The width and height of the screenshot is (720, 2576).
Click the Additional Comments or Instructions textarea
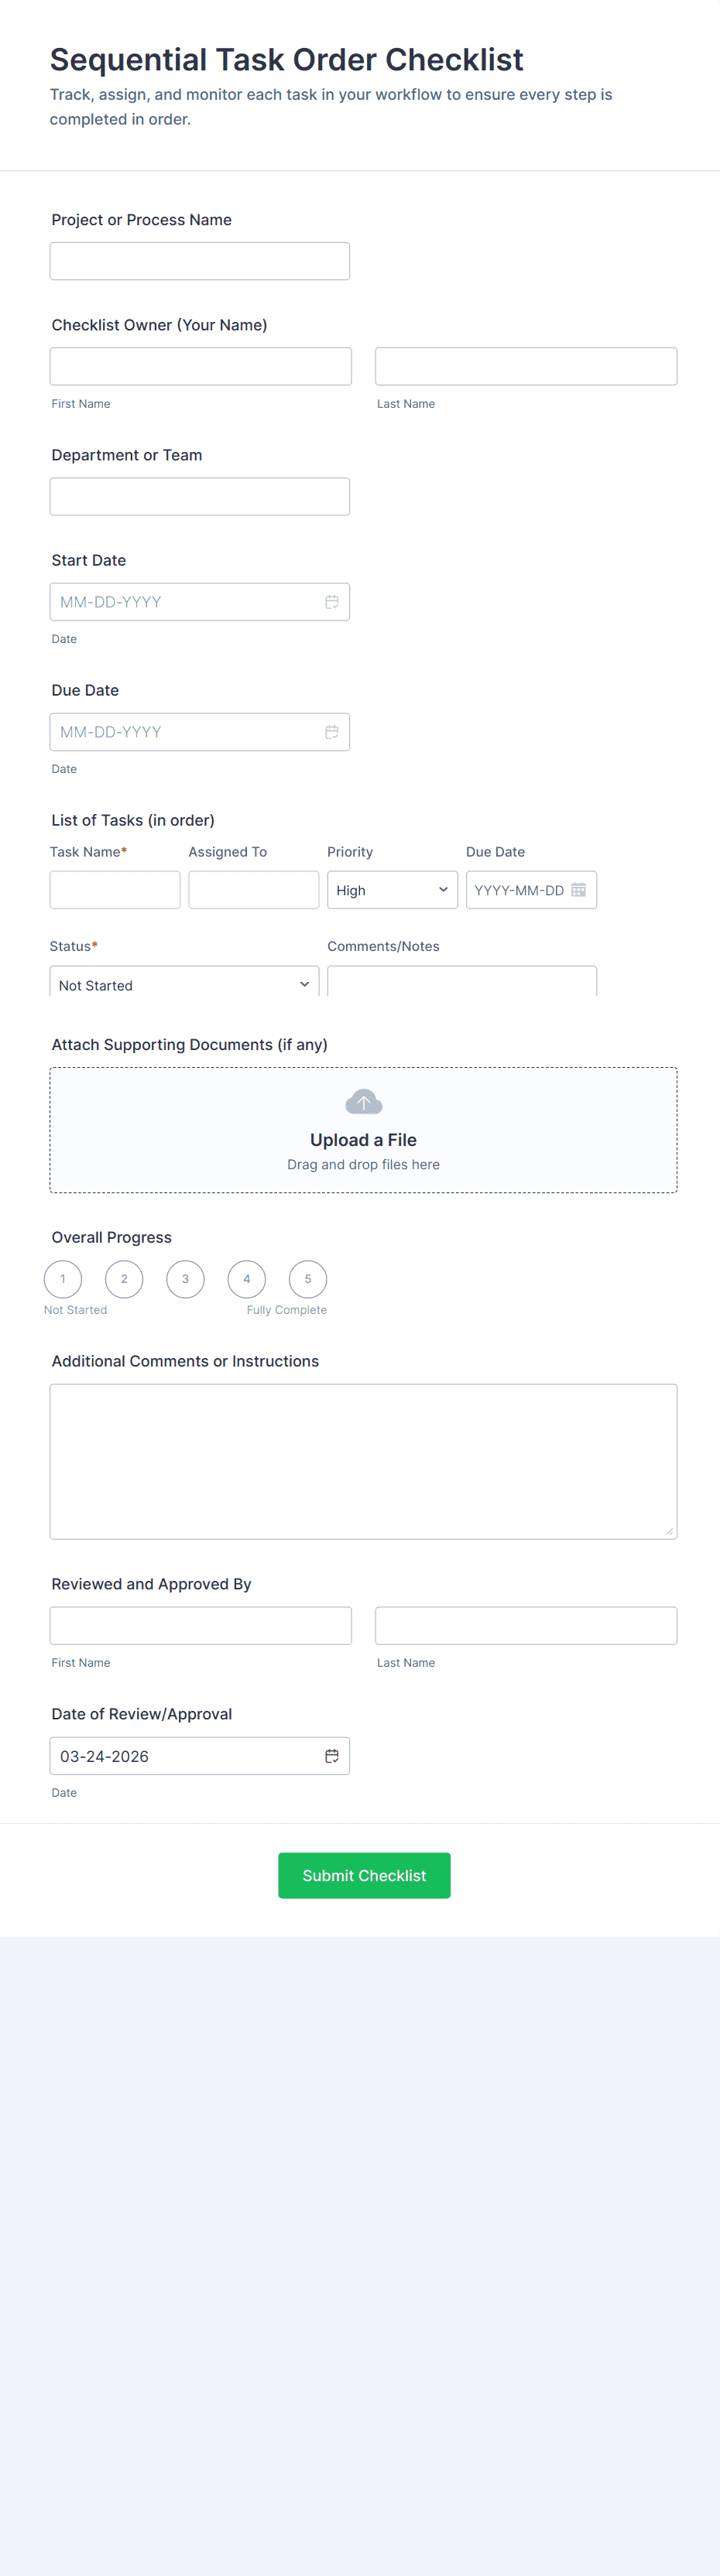[363, 1461]
